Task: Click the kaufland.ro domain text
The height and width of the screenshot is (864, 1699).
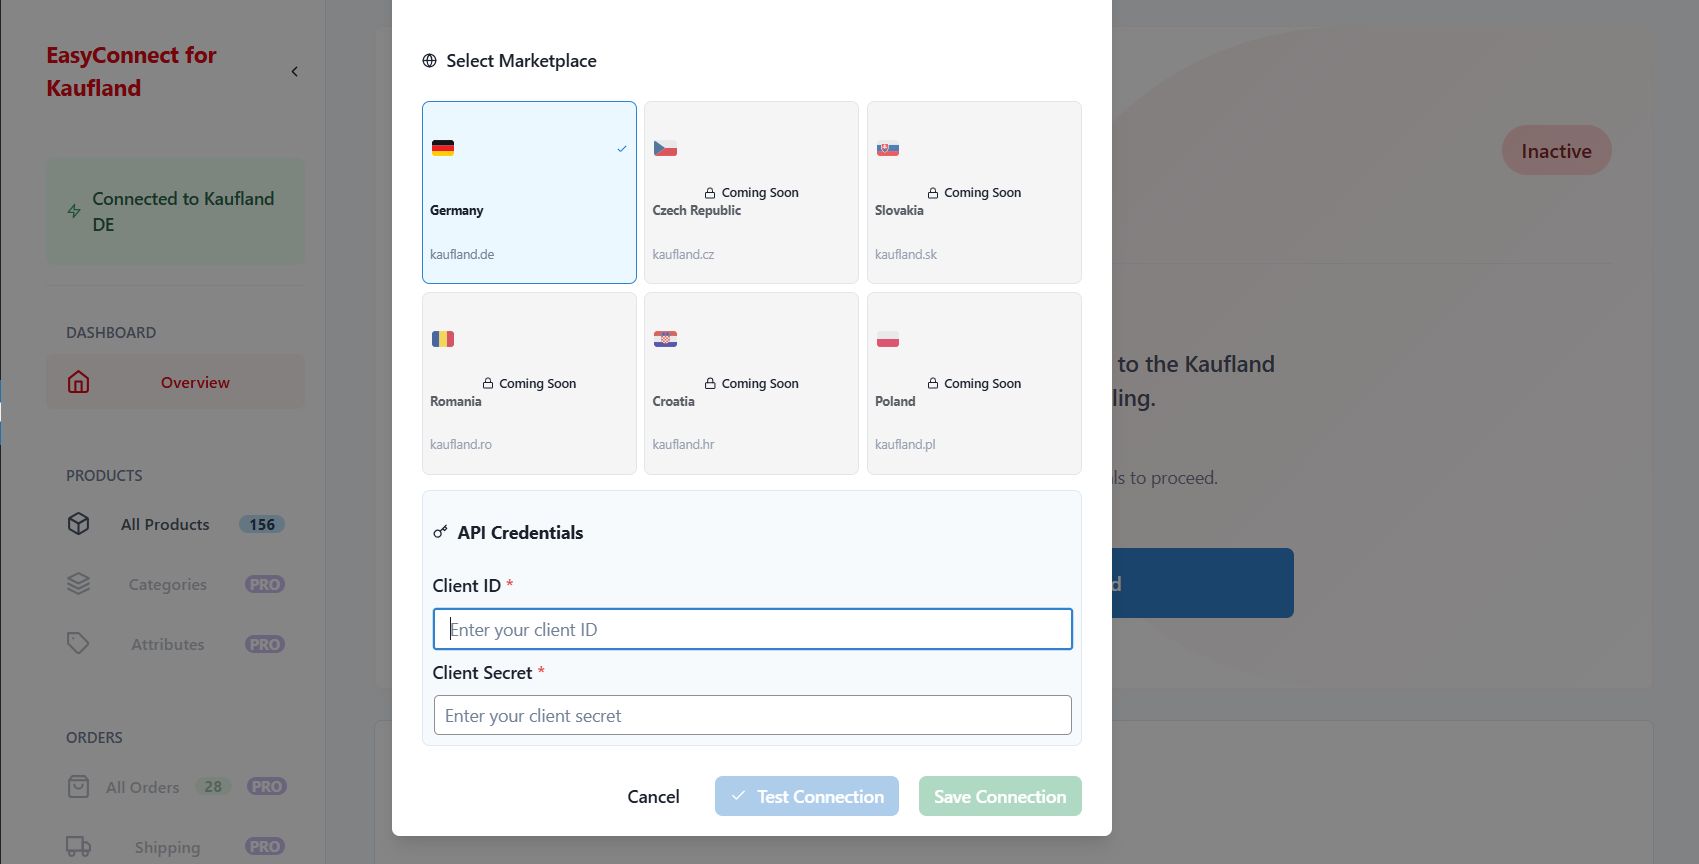Action: coord(461,444)
